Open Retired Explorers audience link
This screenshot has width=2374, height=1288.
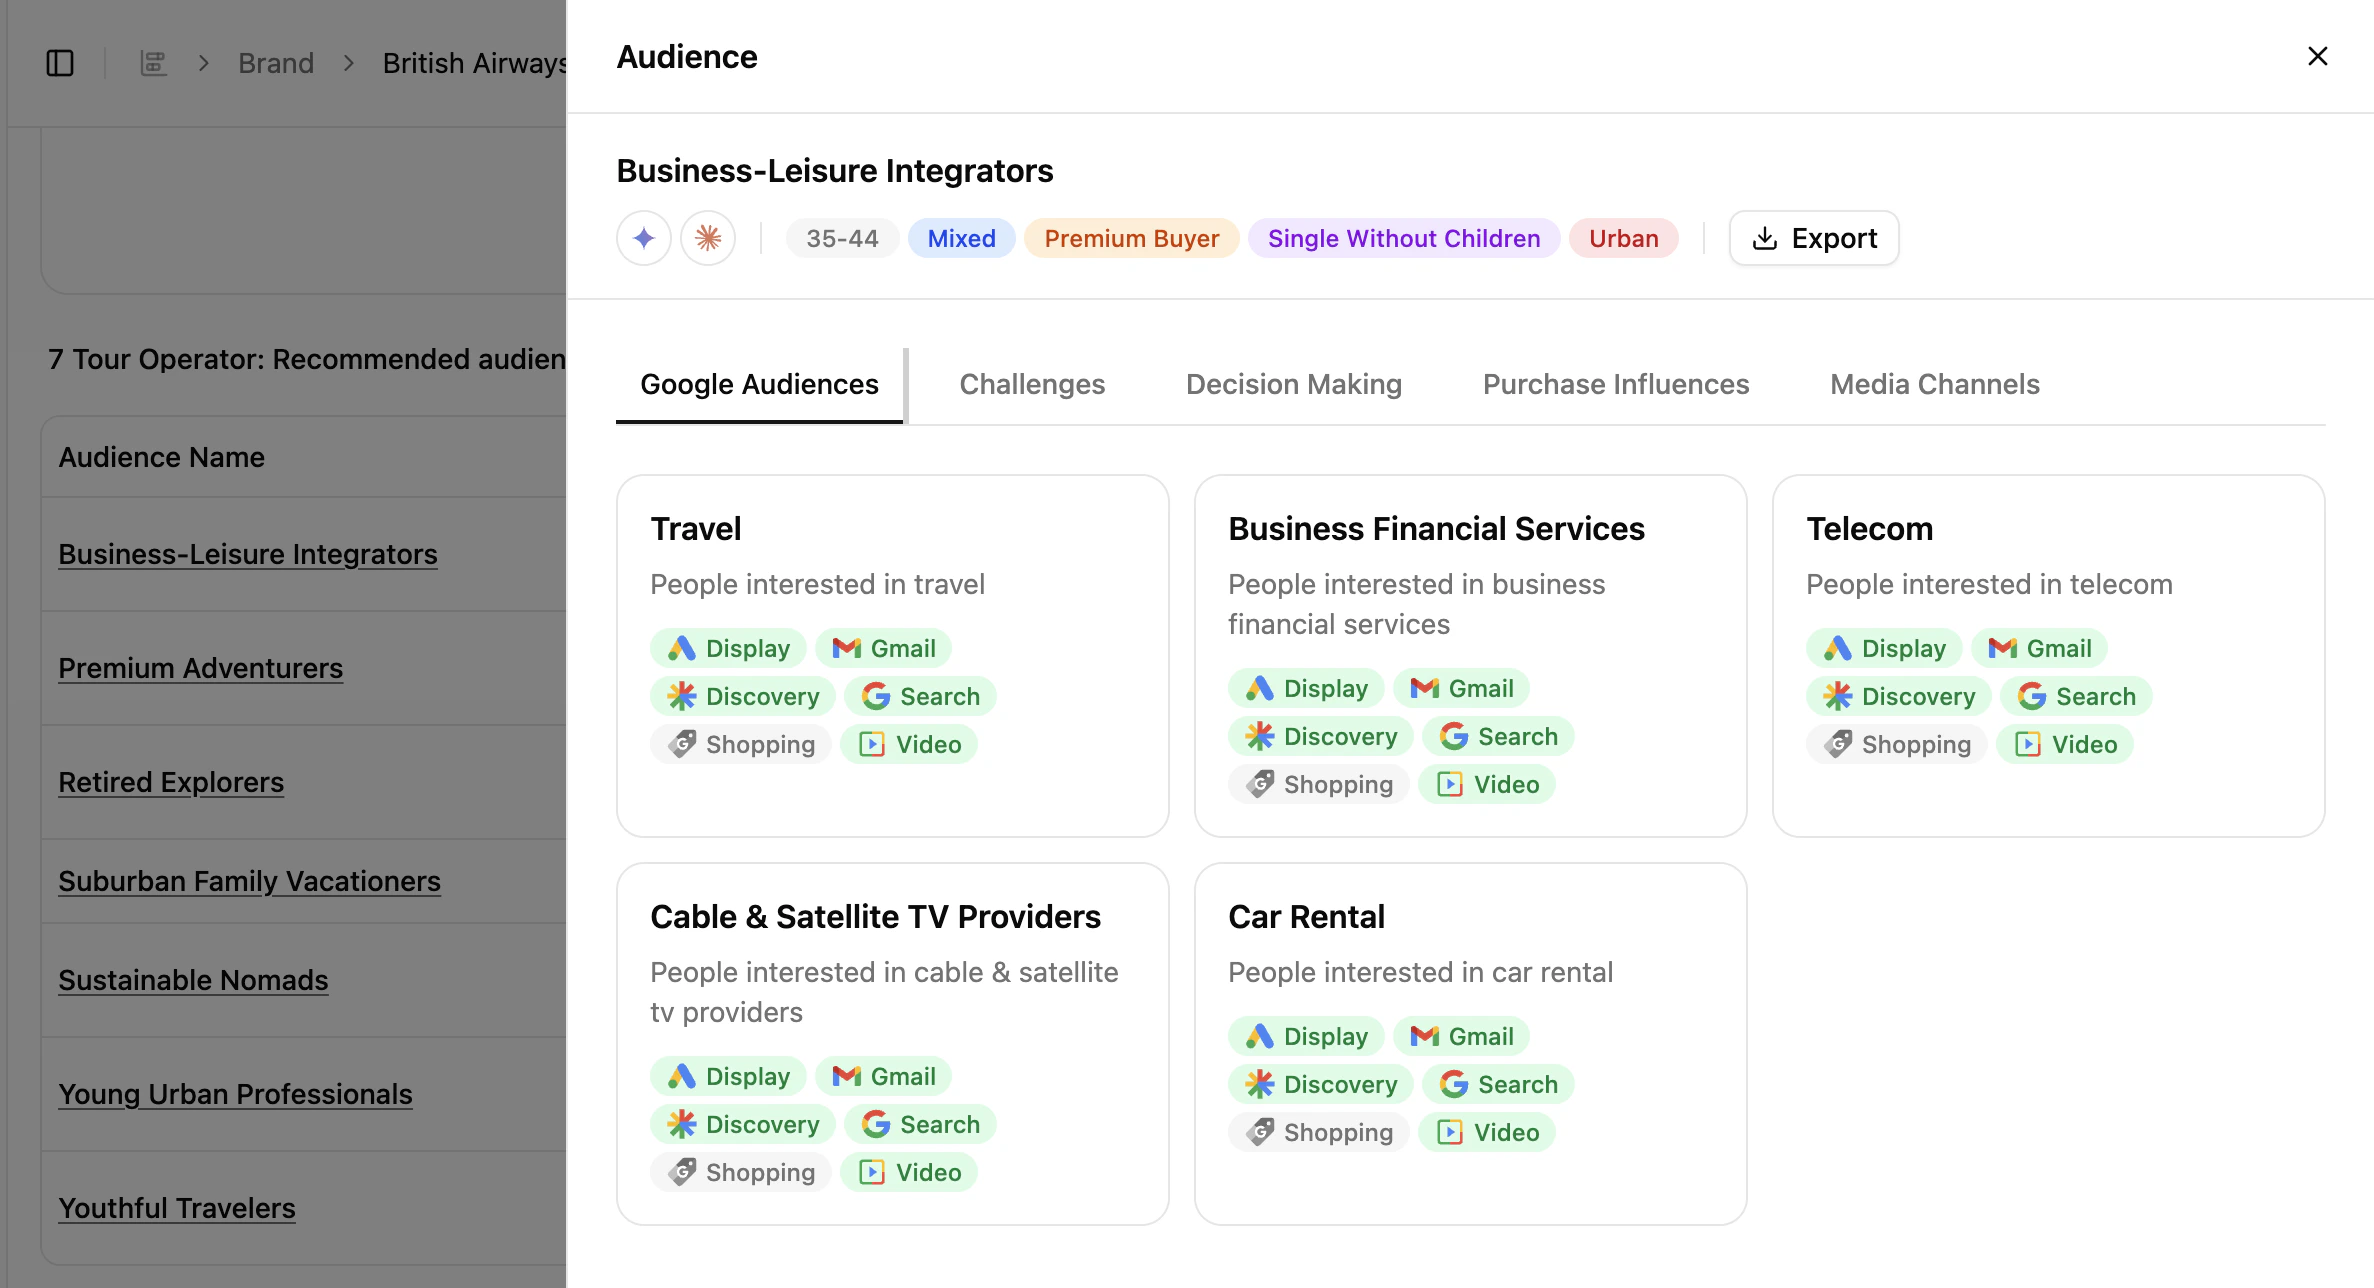click(x=171, y=782)
